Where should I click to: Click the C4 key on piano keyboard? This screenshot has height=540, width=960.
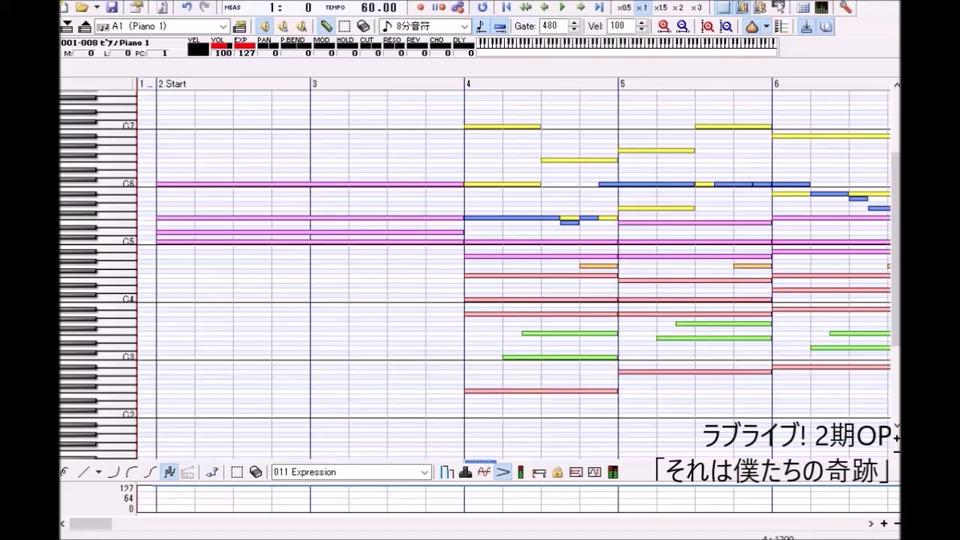(98, 299)
